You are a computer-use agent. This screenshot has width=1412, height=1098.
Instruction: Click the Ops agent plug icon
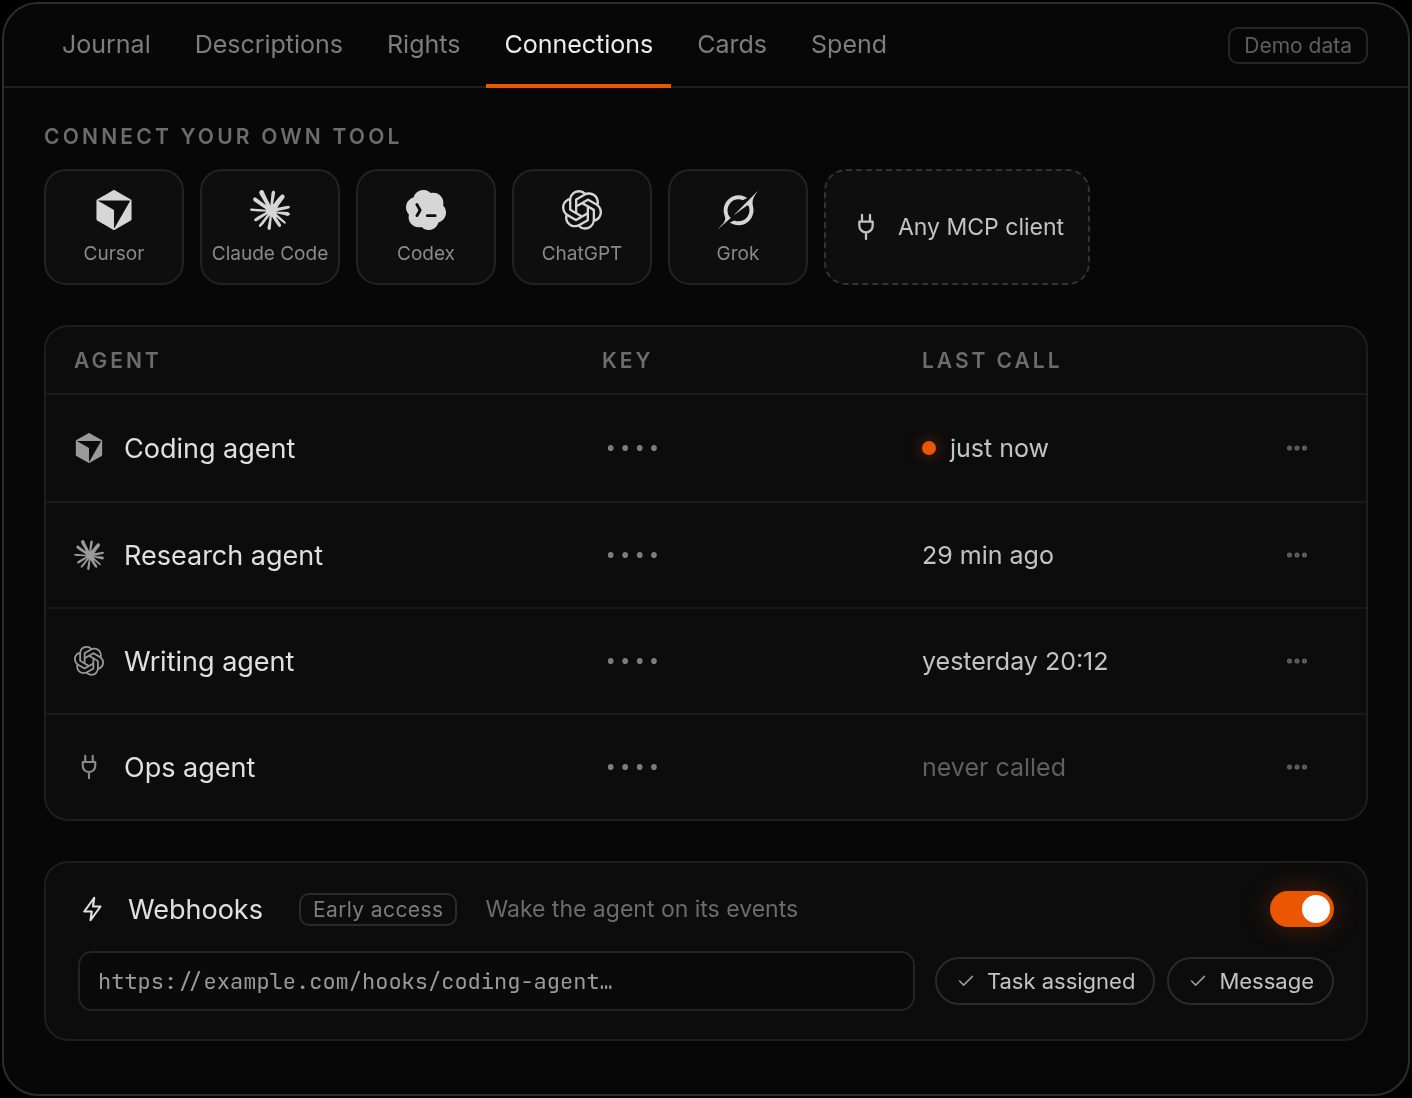[x=89, y=767]
